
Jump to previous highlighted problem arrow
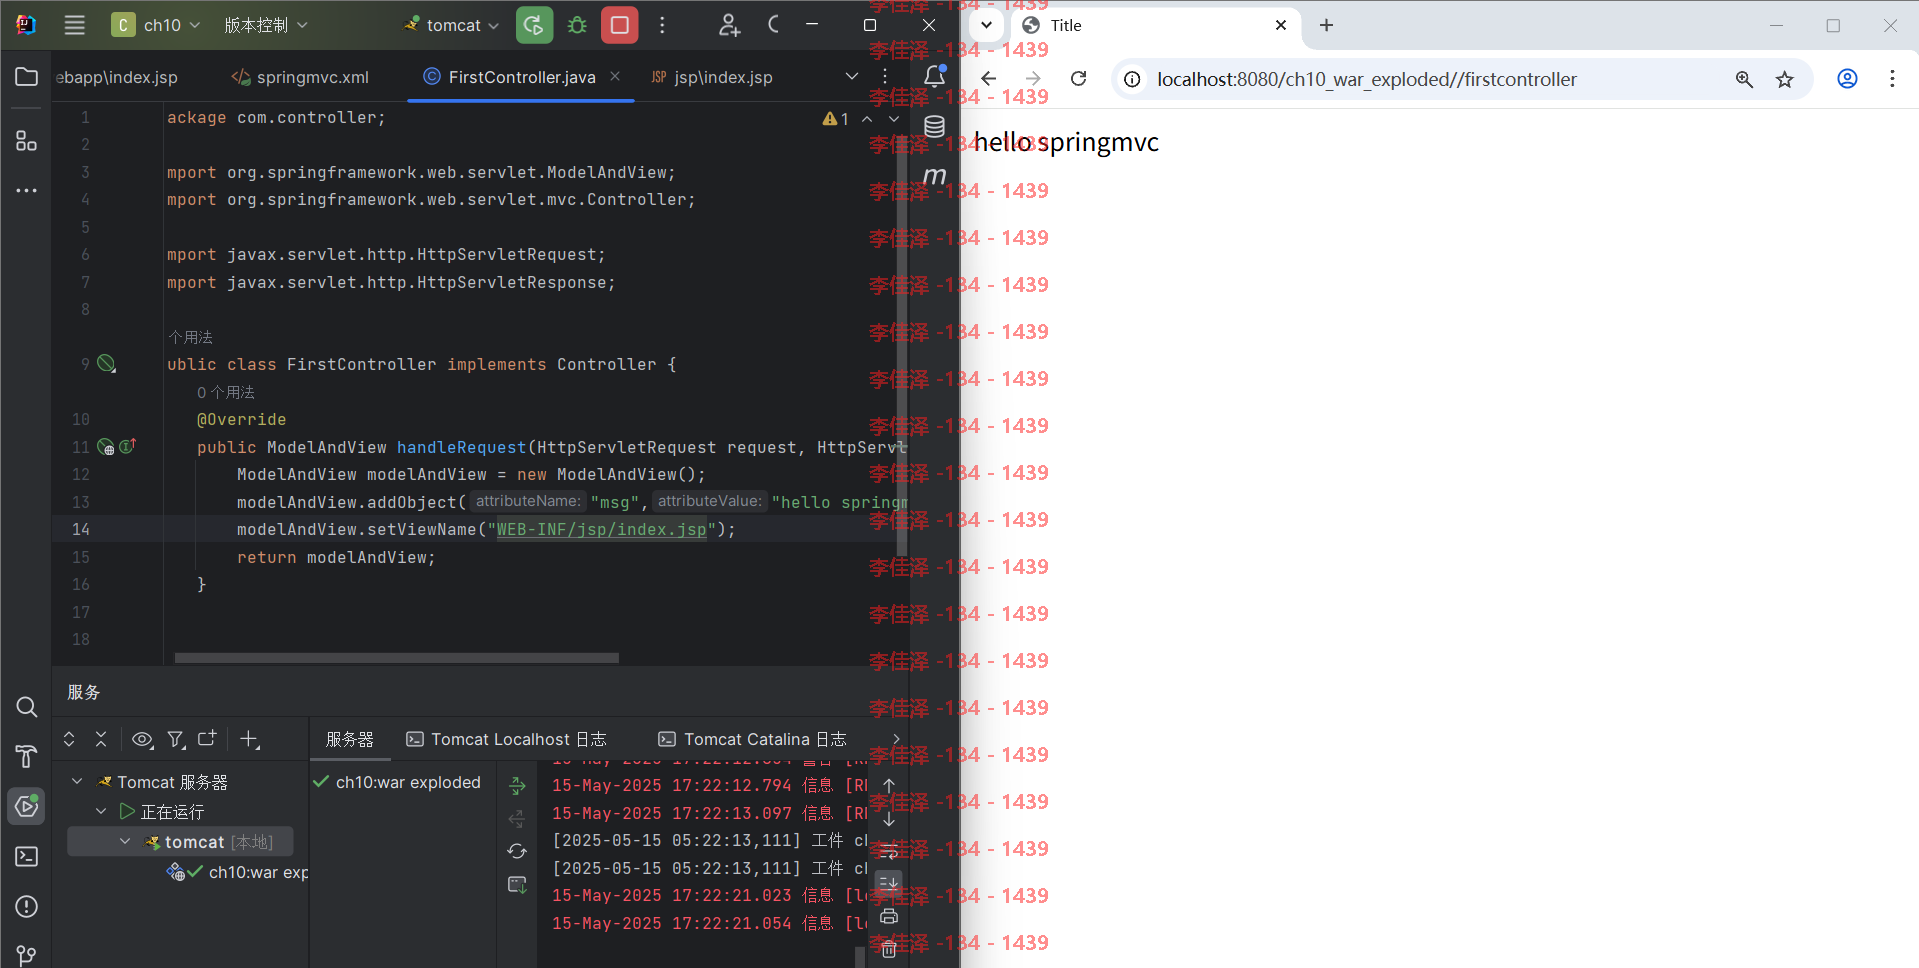[867, 119]
